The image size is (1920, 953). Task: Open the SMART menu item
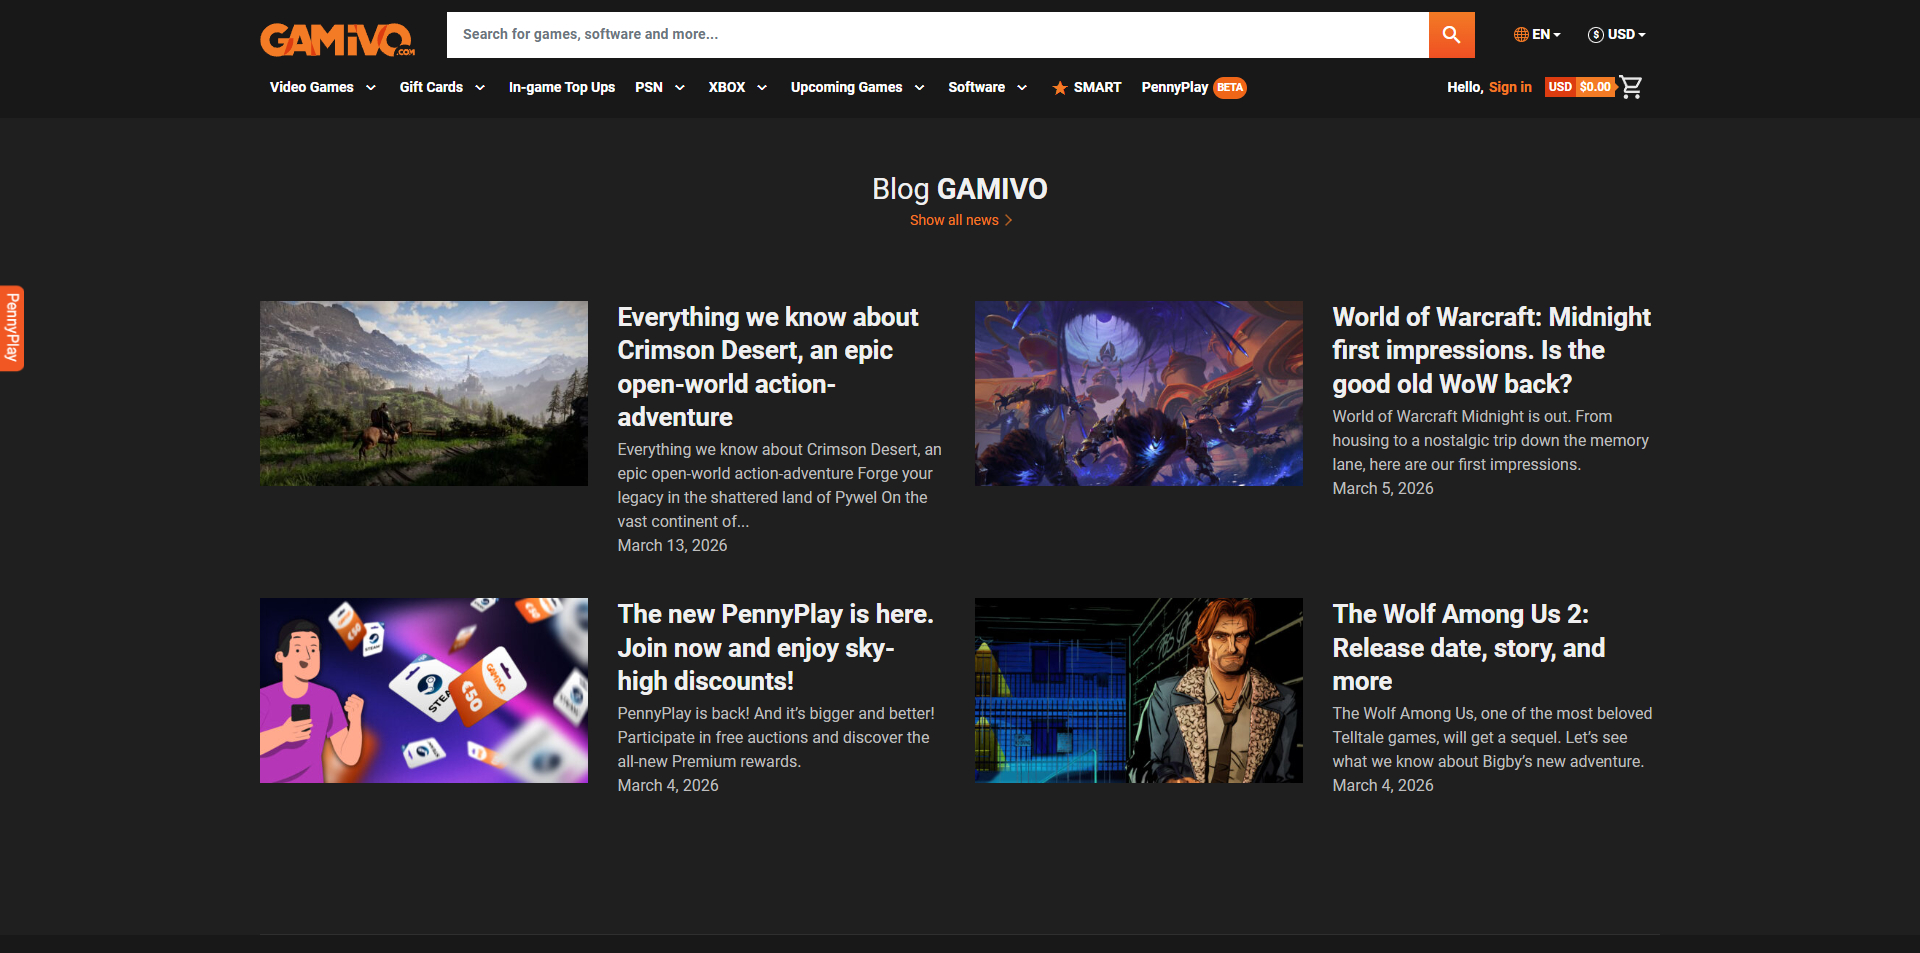[1097, 88]
